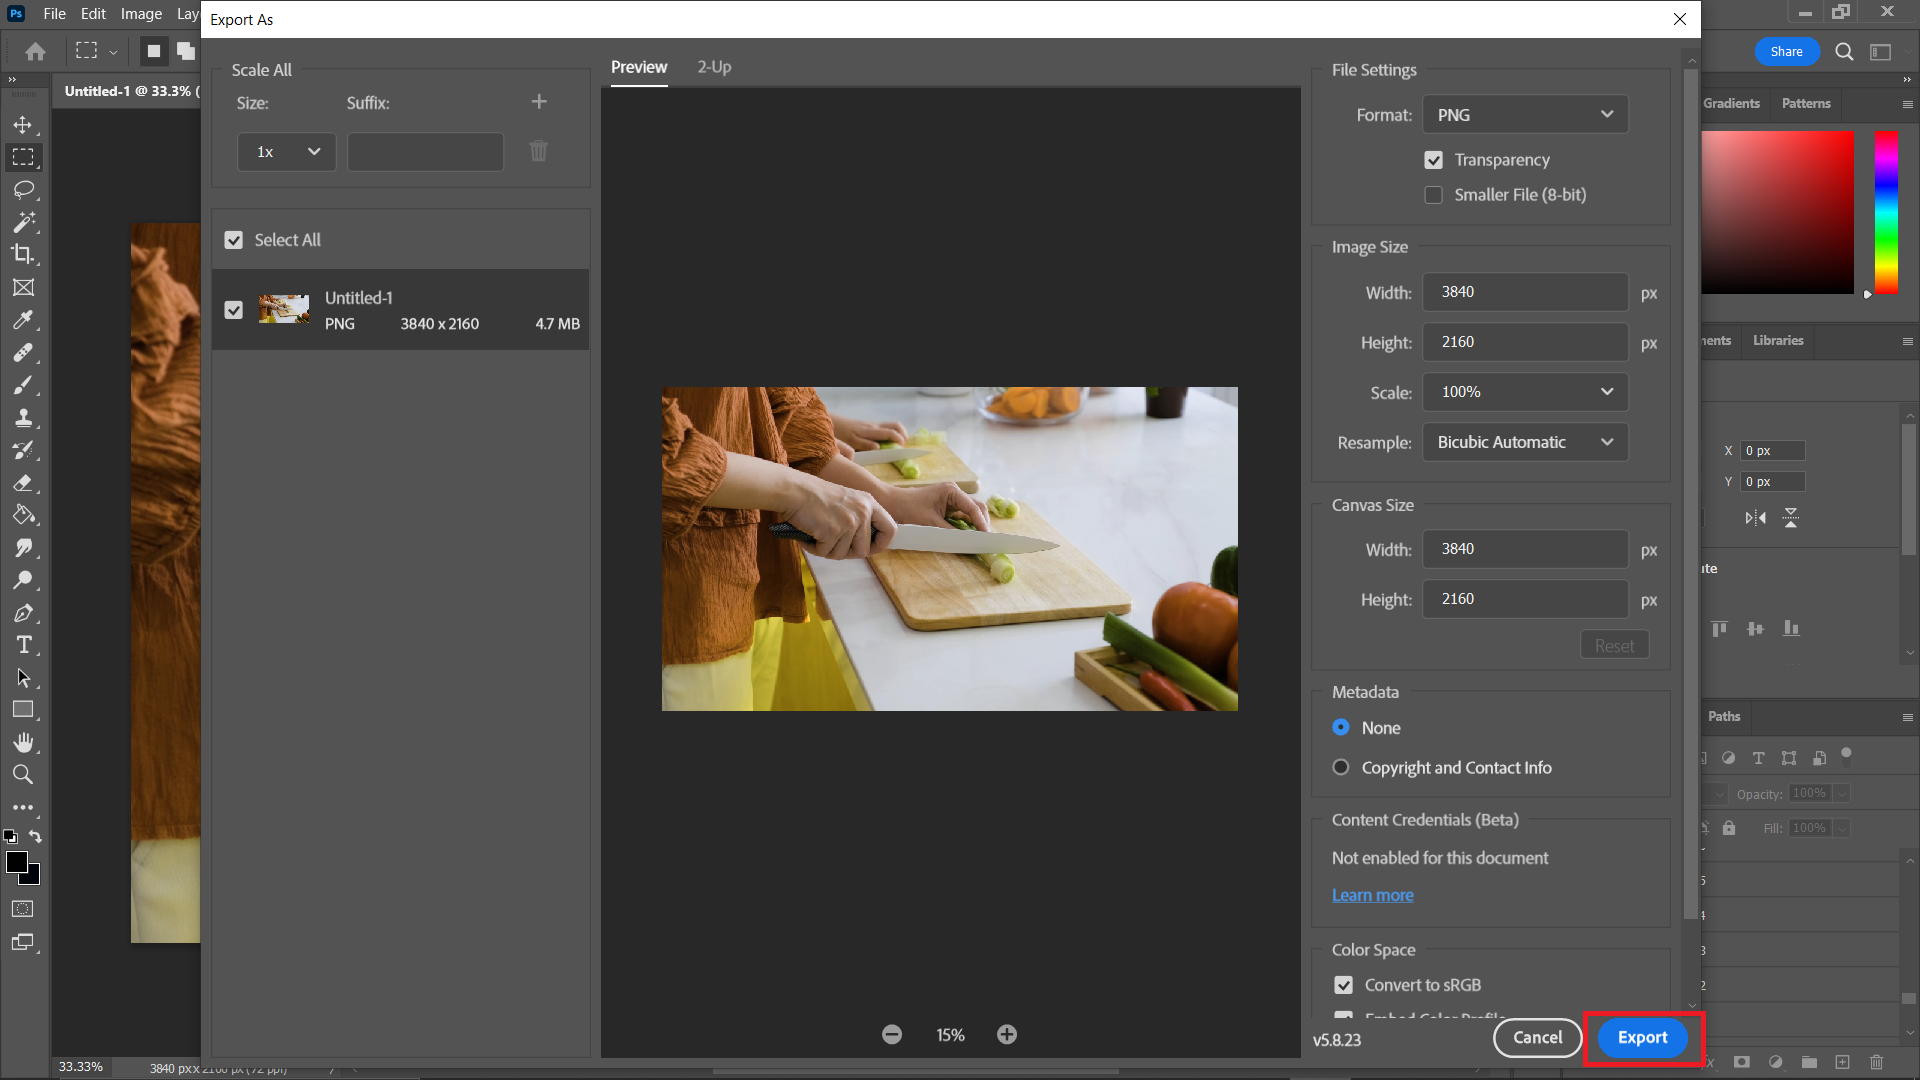This screenshot has width=1920, height=1080.
Task: Select the Type tool
Action: (25, 645)
